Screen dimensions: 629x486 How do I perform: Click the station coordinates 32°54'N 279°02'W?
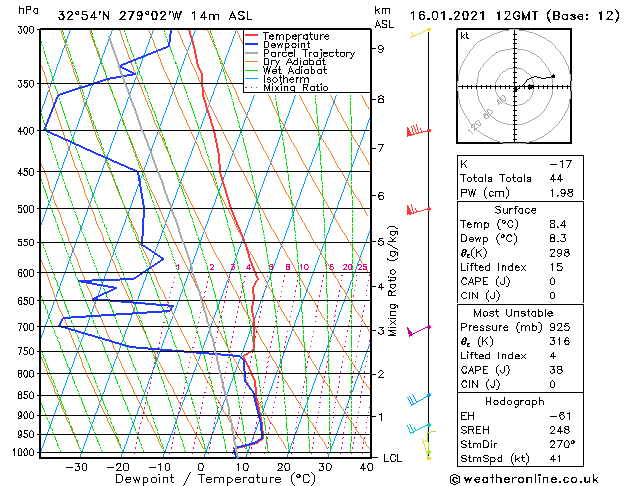[120, 16]
